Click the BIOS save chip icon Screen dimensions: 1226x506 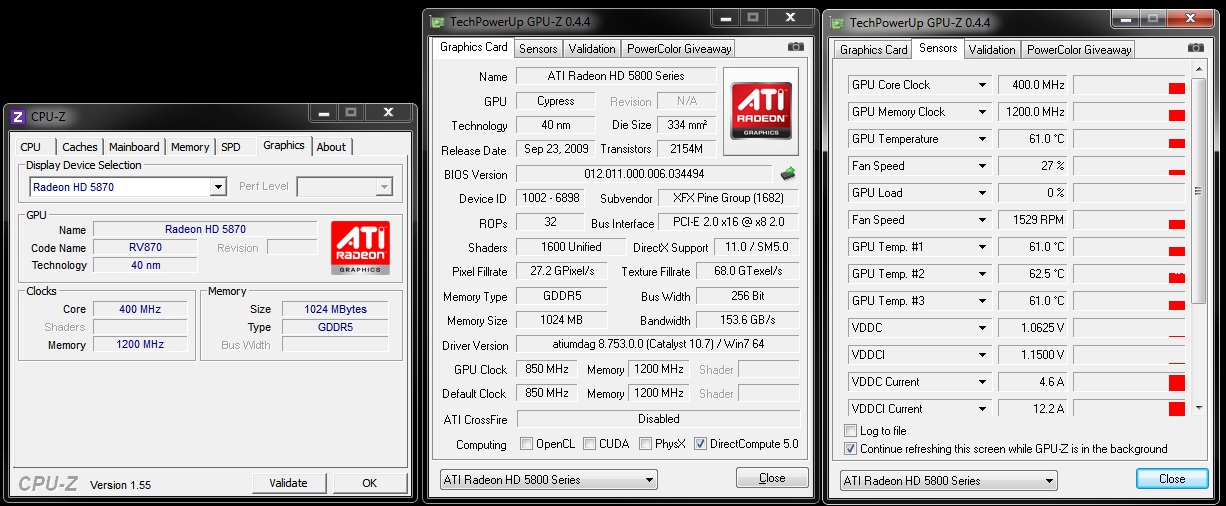[x=788, y=173]
